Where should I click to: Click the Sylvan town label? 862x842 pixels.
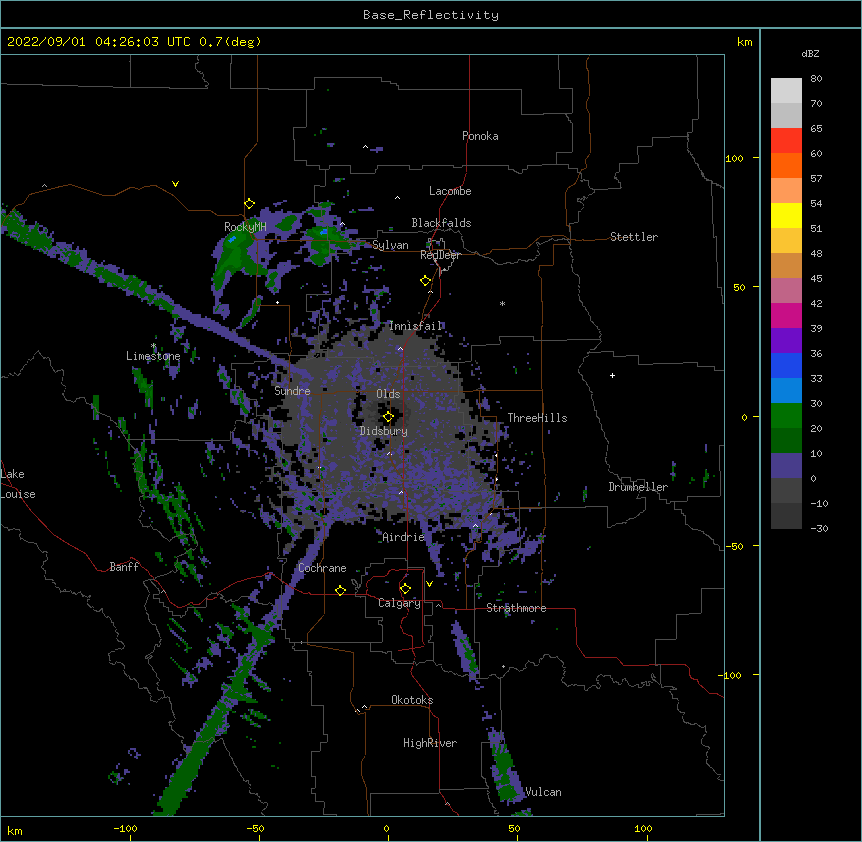(x=390, y=245)
